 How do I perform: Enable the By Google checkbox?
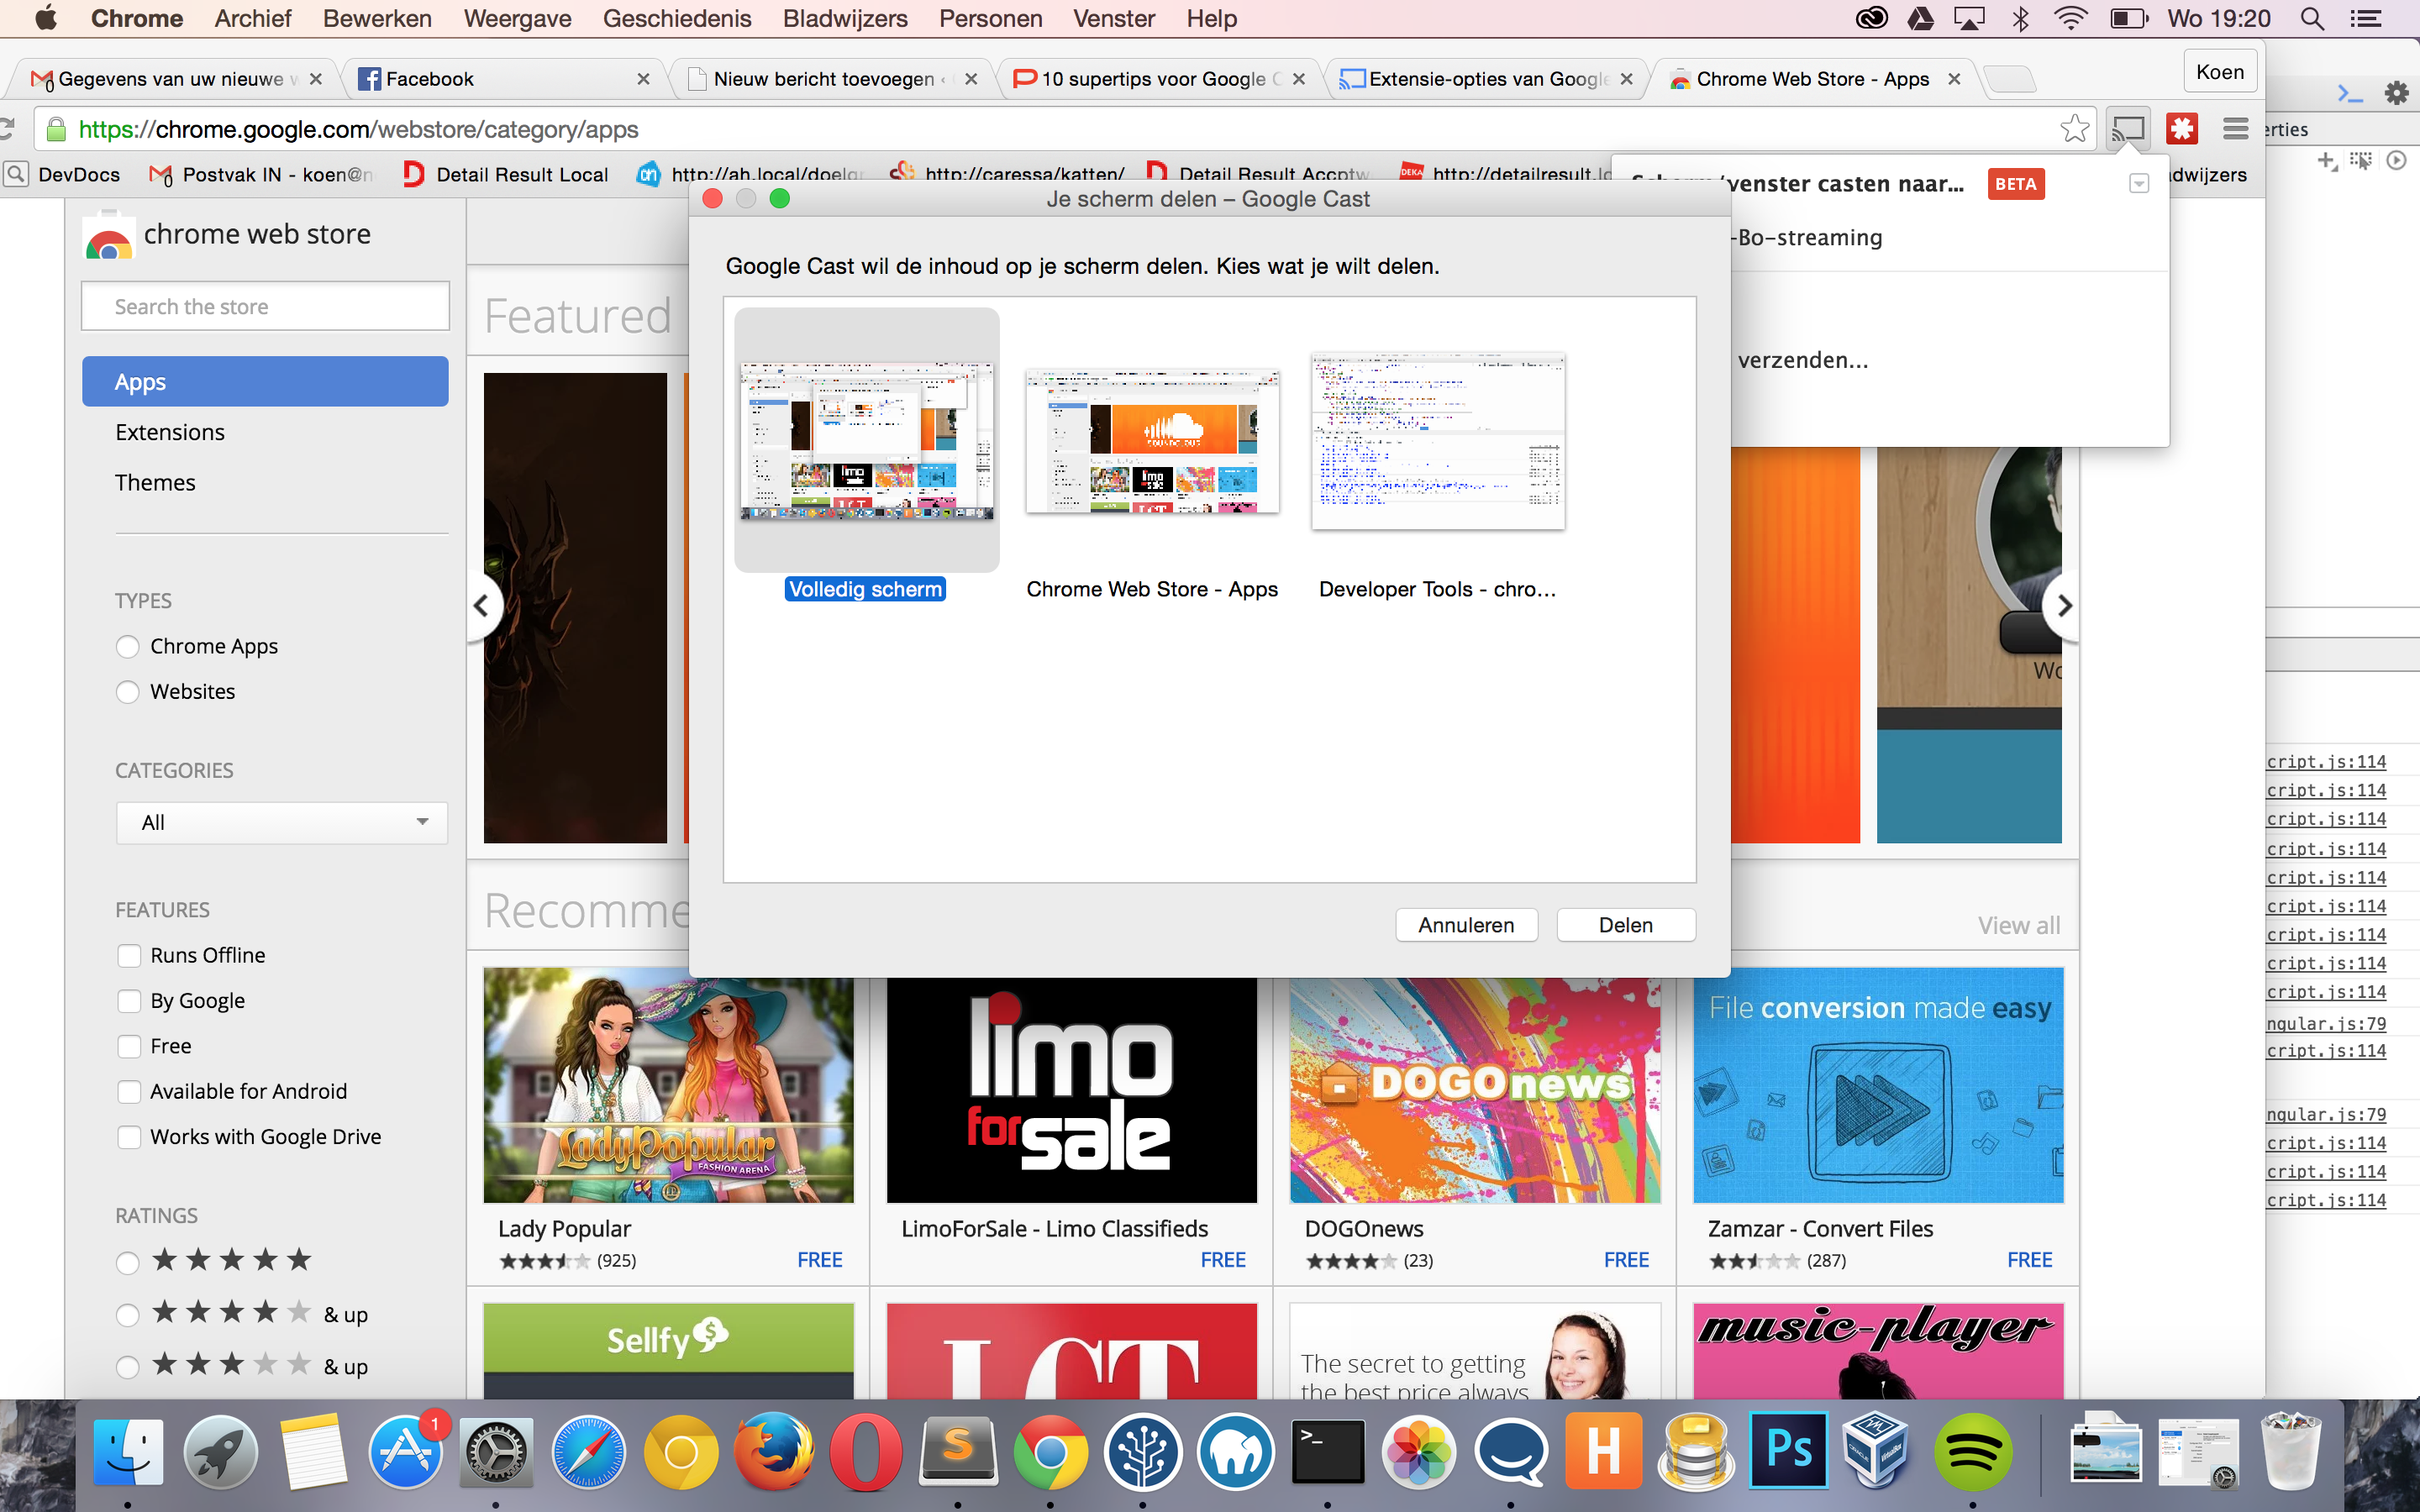[x=129, y=1001]
